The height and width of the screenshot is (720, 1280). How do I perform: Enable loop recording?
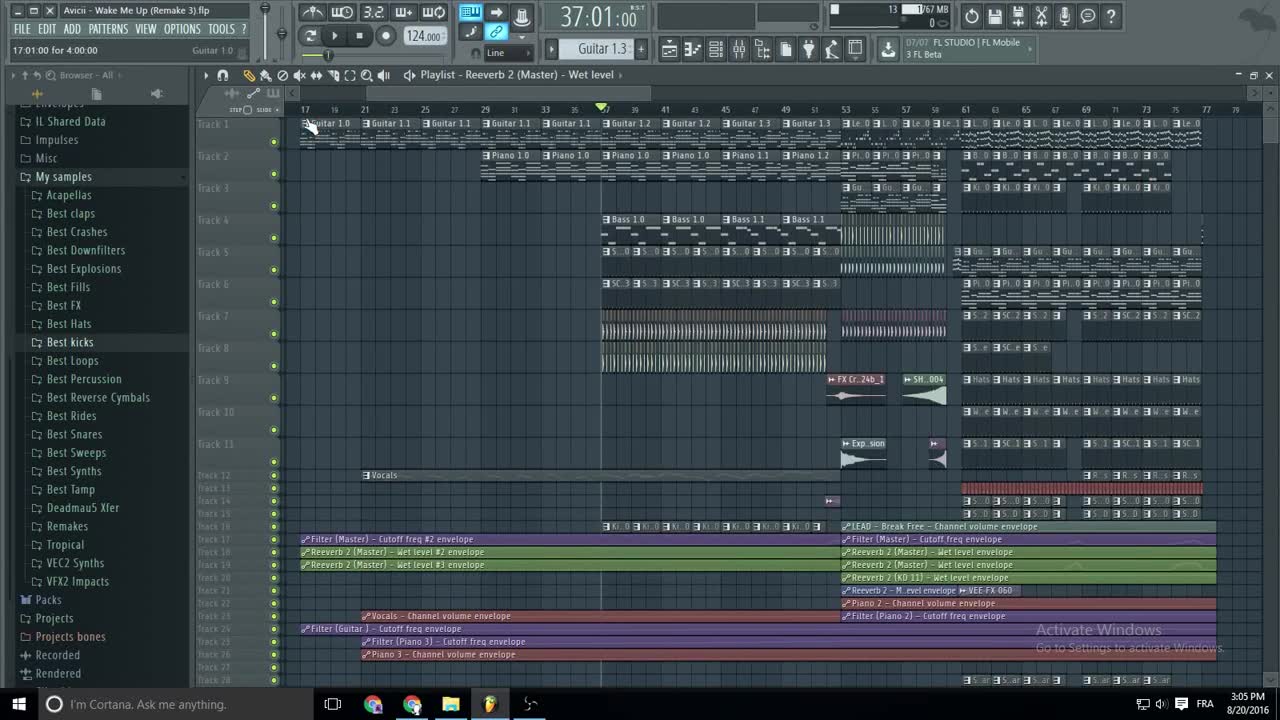(x=434, y=13)
